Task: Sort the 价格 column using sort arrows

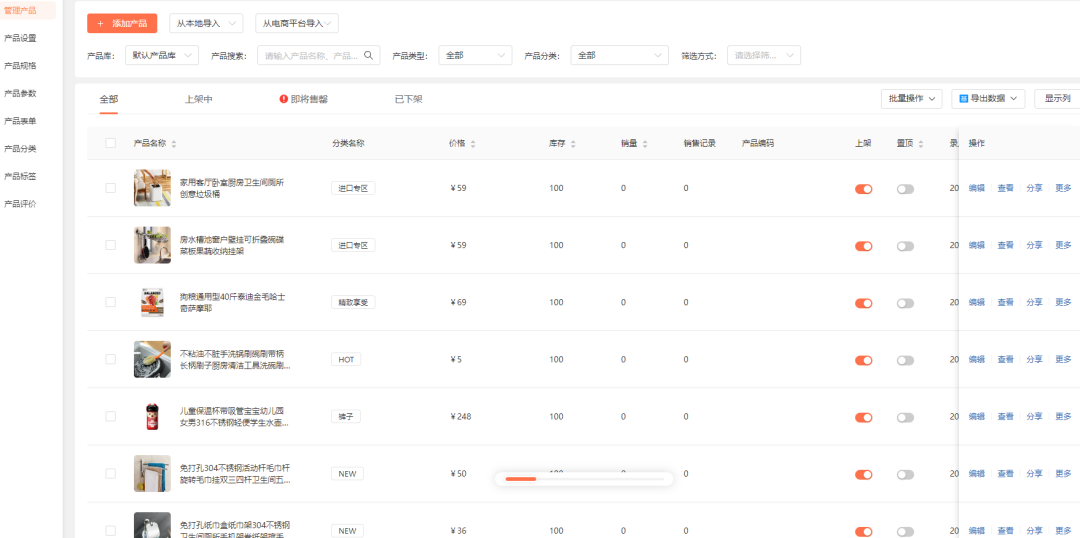Action: pos(473,144)
